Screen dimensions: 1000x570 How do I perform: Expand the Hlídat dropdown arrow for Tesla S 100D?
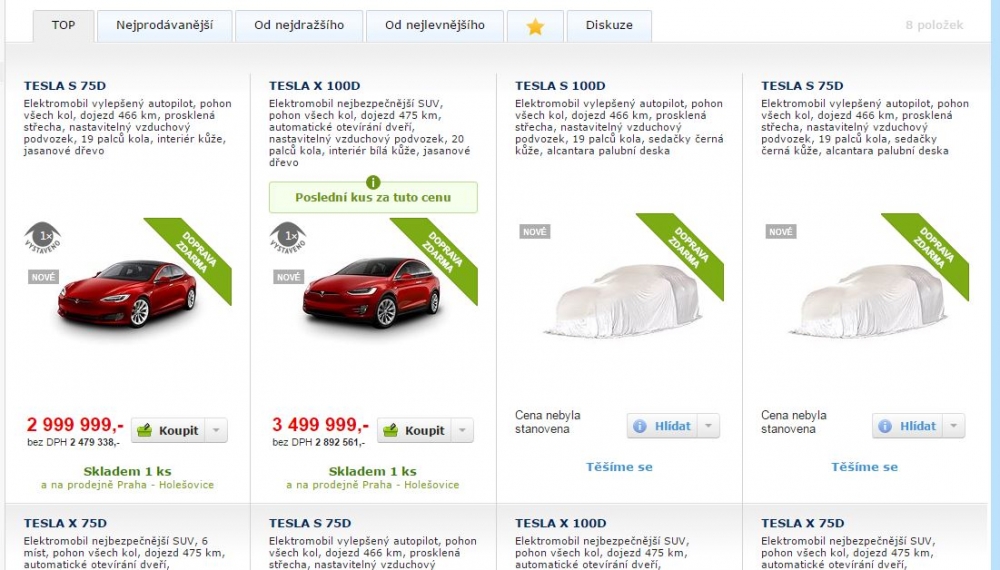[x=709, y=426]
